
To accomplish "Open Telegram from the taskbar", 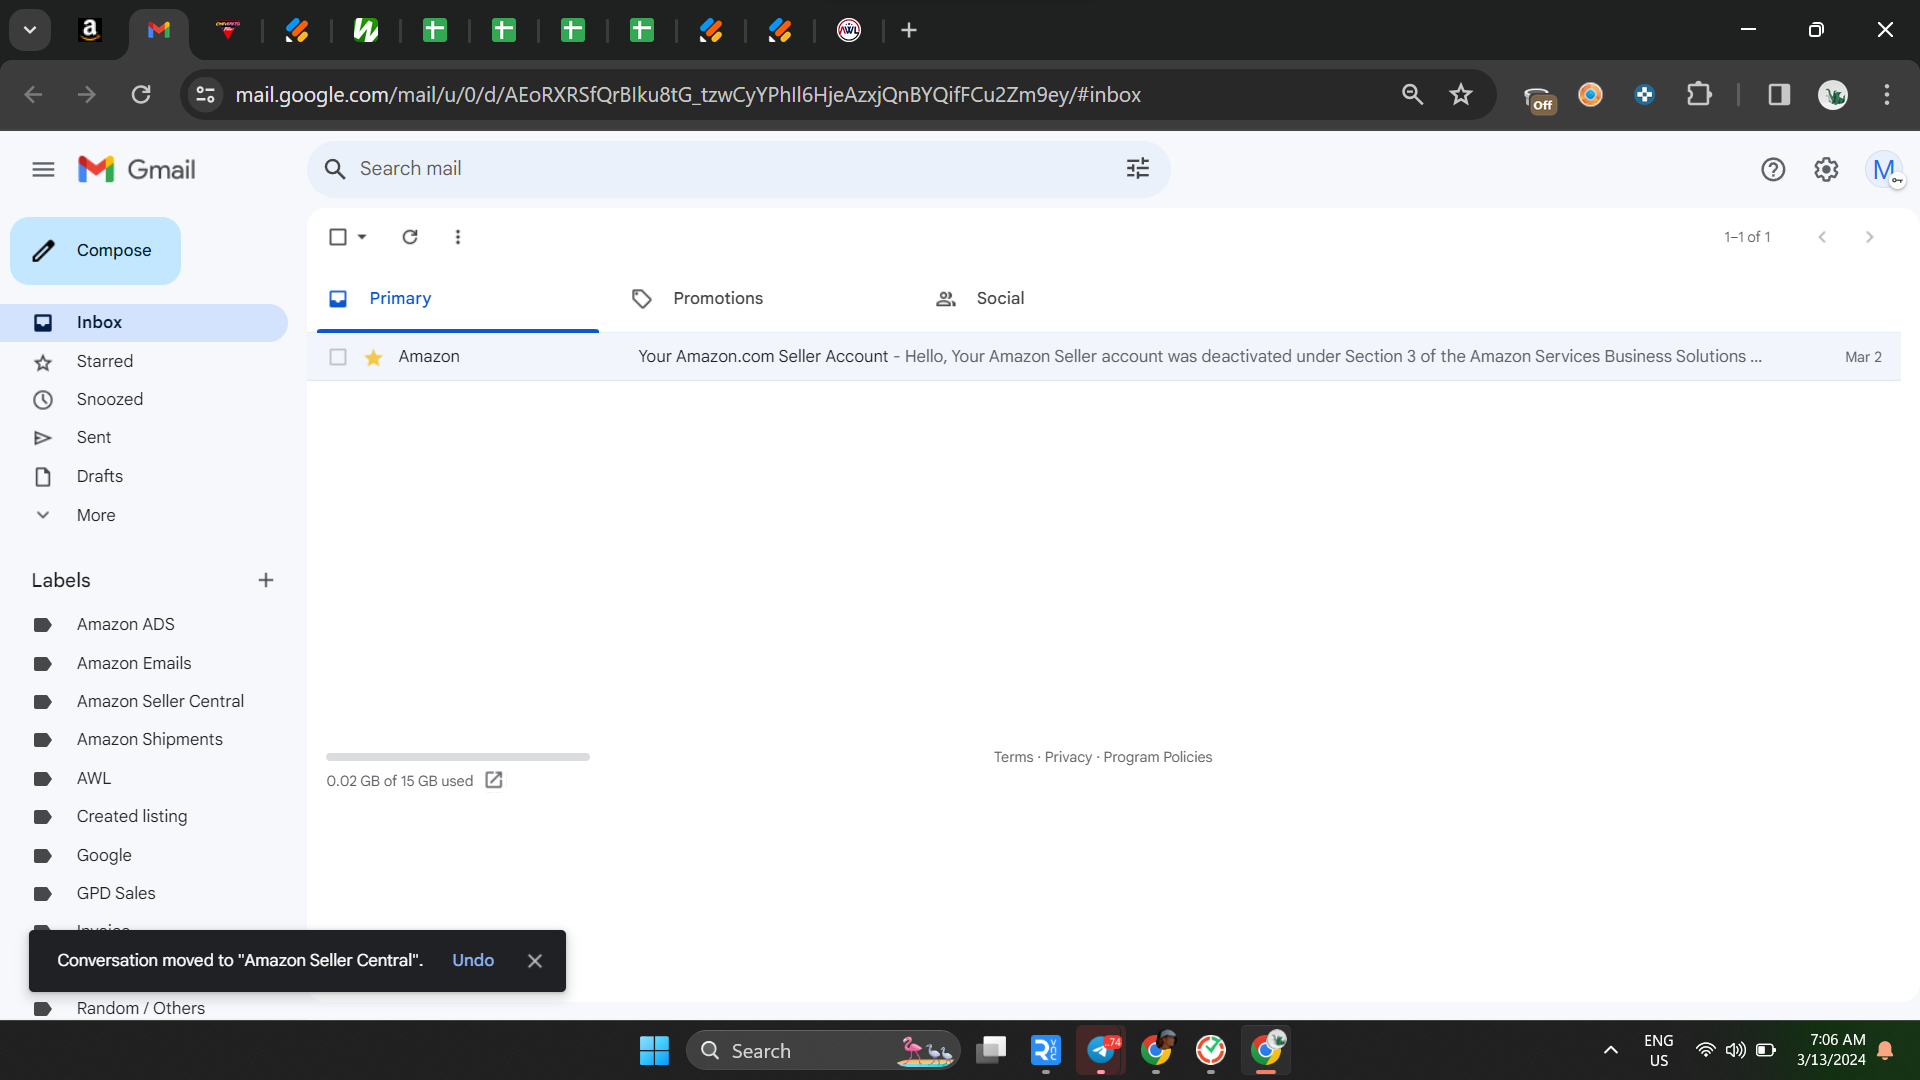I will pyautogui.click(x=1101, y=1051).
